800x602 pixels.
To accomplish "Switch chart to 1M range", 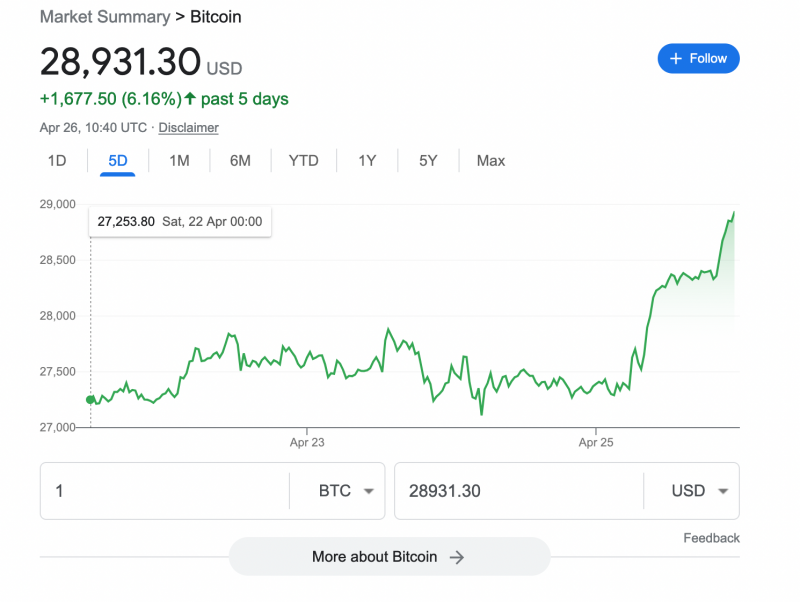I will (179, 161).
